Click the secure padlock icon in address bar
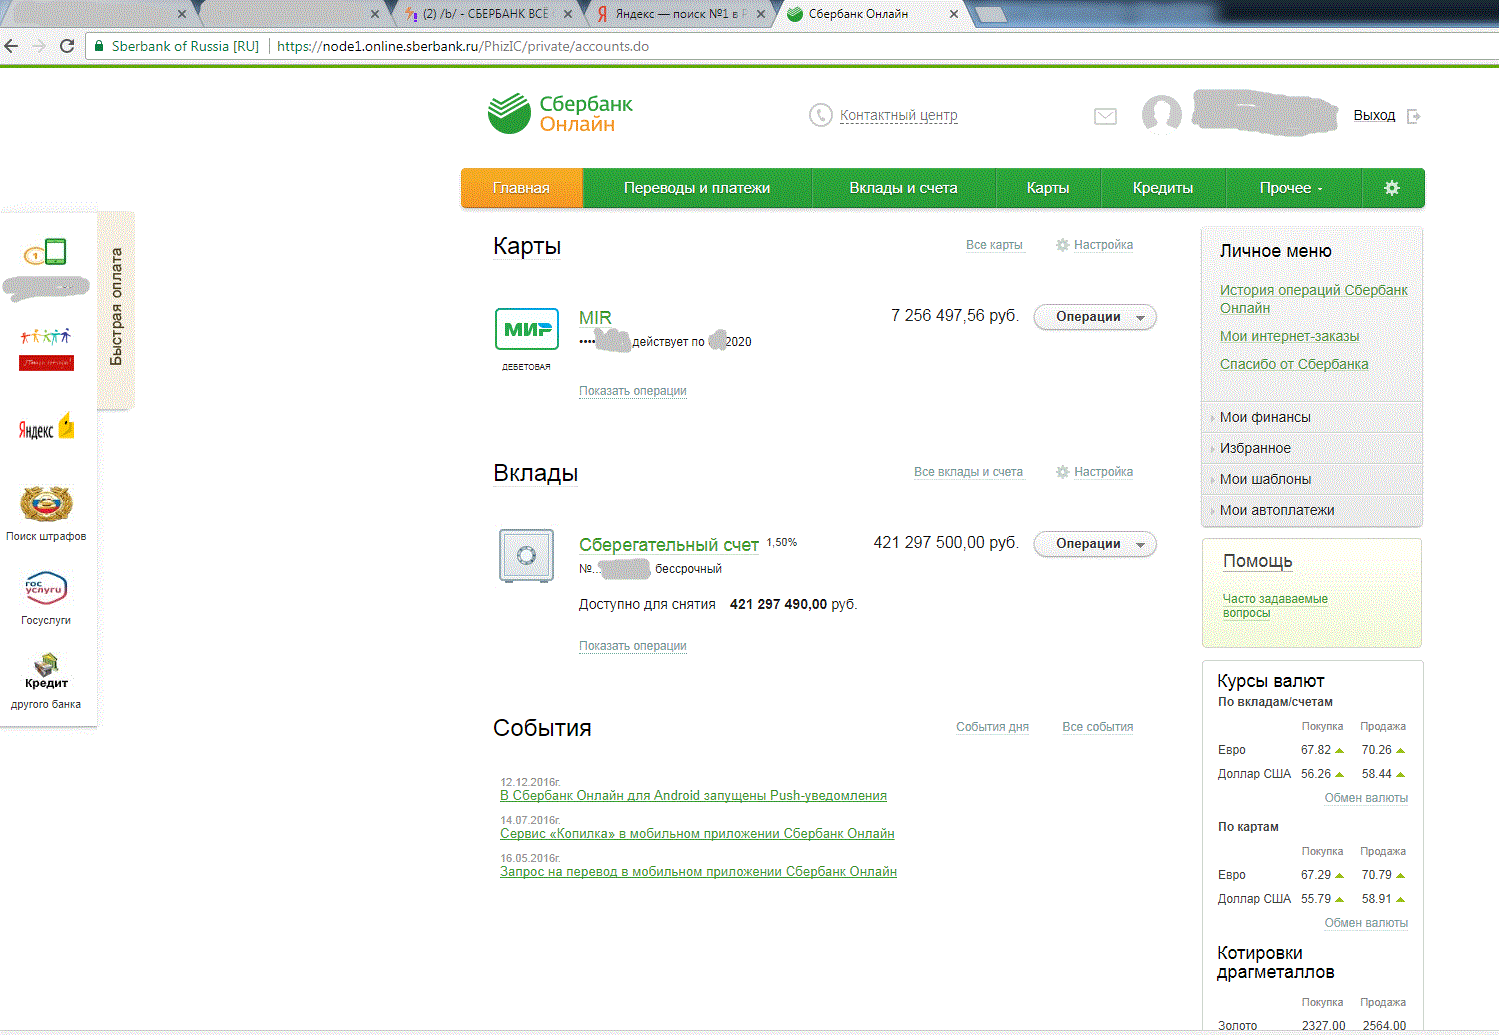This screenshot has height=1035, width=1499. (x=98, y=46)
